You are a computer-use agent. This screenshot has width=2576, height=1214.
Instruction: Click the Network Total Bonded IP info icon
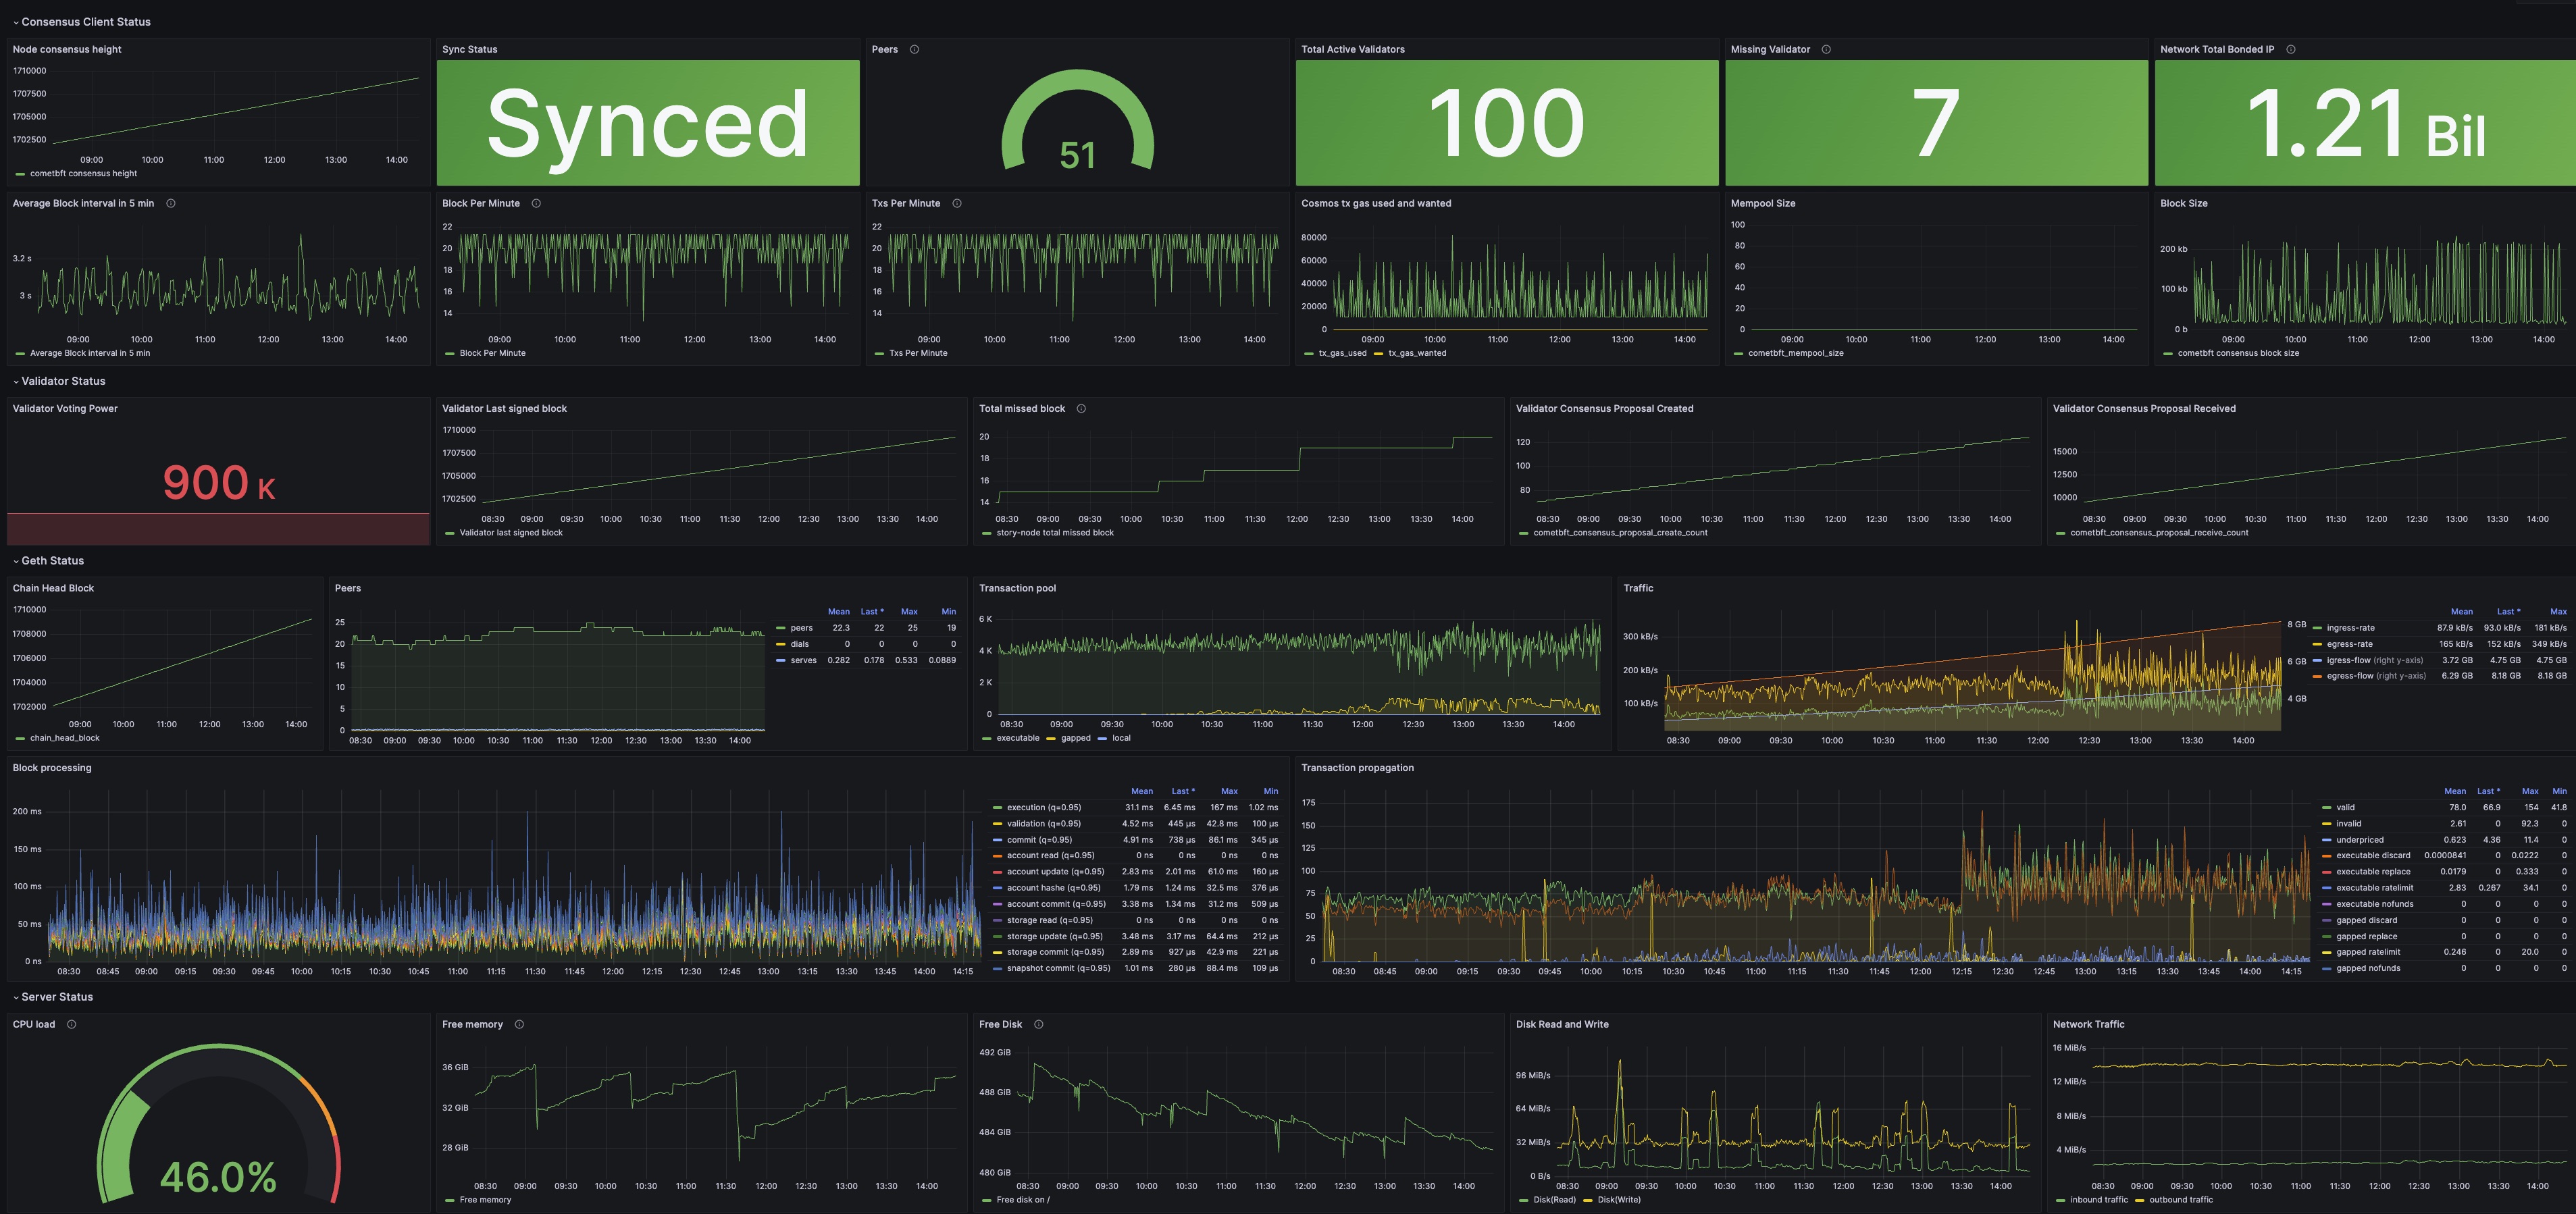2291,49
